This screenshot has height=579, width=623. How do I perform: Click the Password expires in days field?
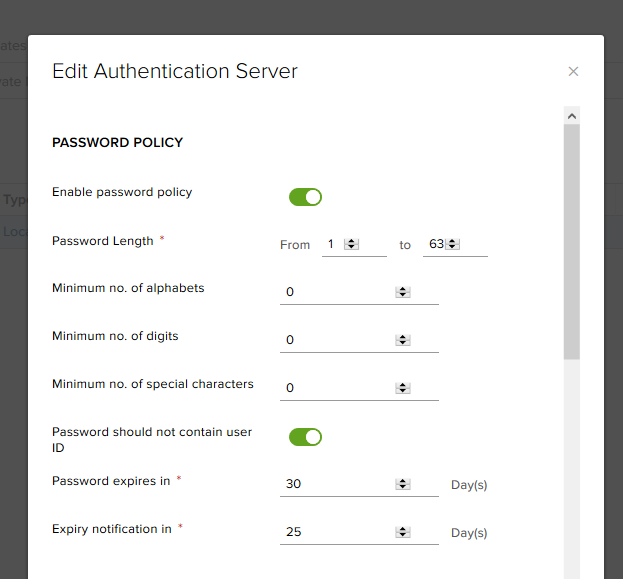338,484
